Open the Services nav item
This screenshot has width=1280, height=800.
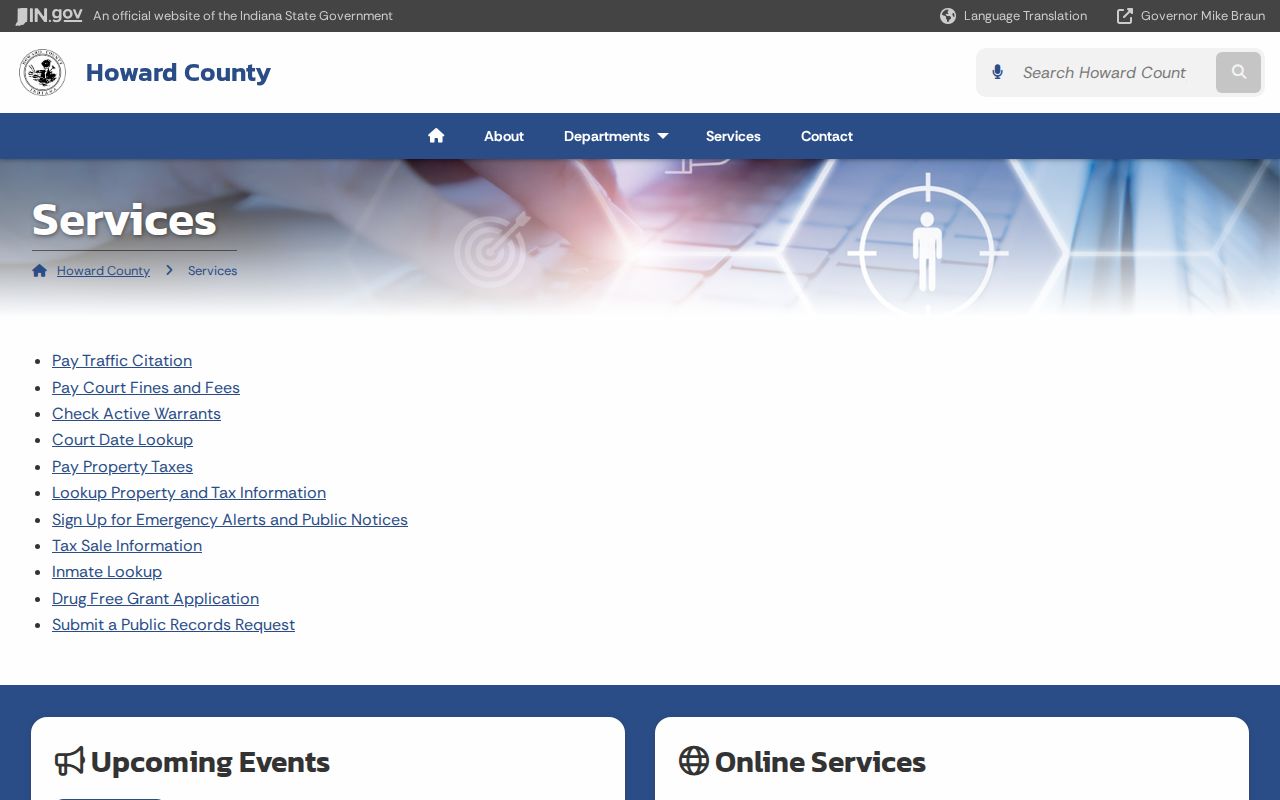[733, 136]
